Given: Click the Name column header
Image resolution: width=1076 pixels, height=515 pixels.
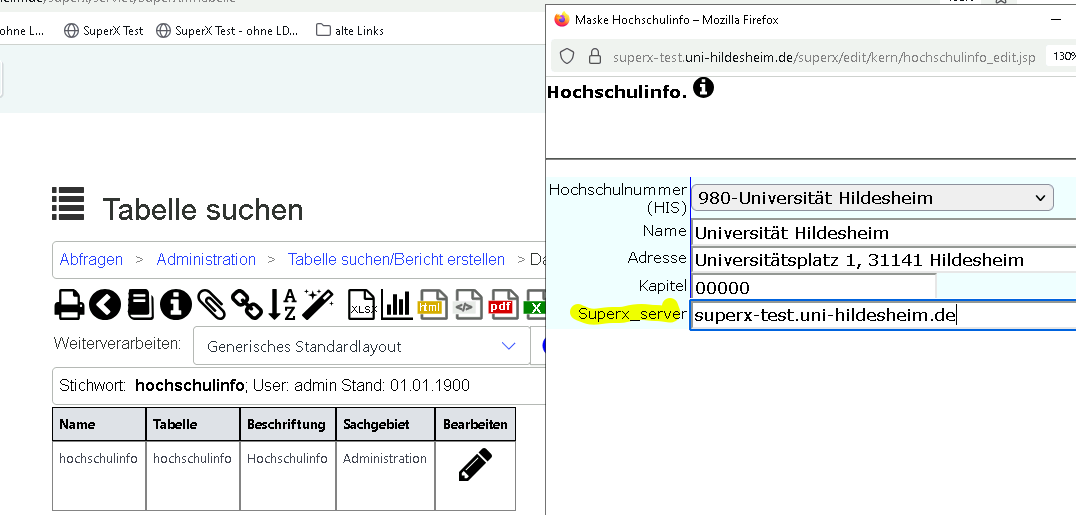Looking at the screenshot, I should [100, 424].
